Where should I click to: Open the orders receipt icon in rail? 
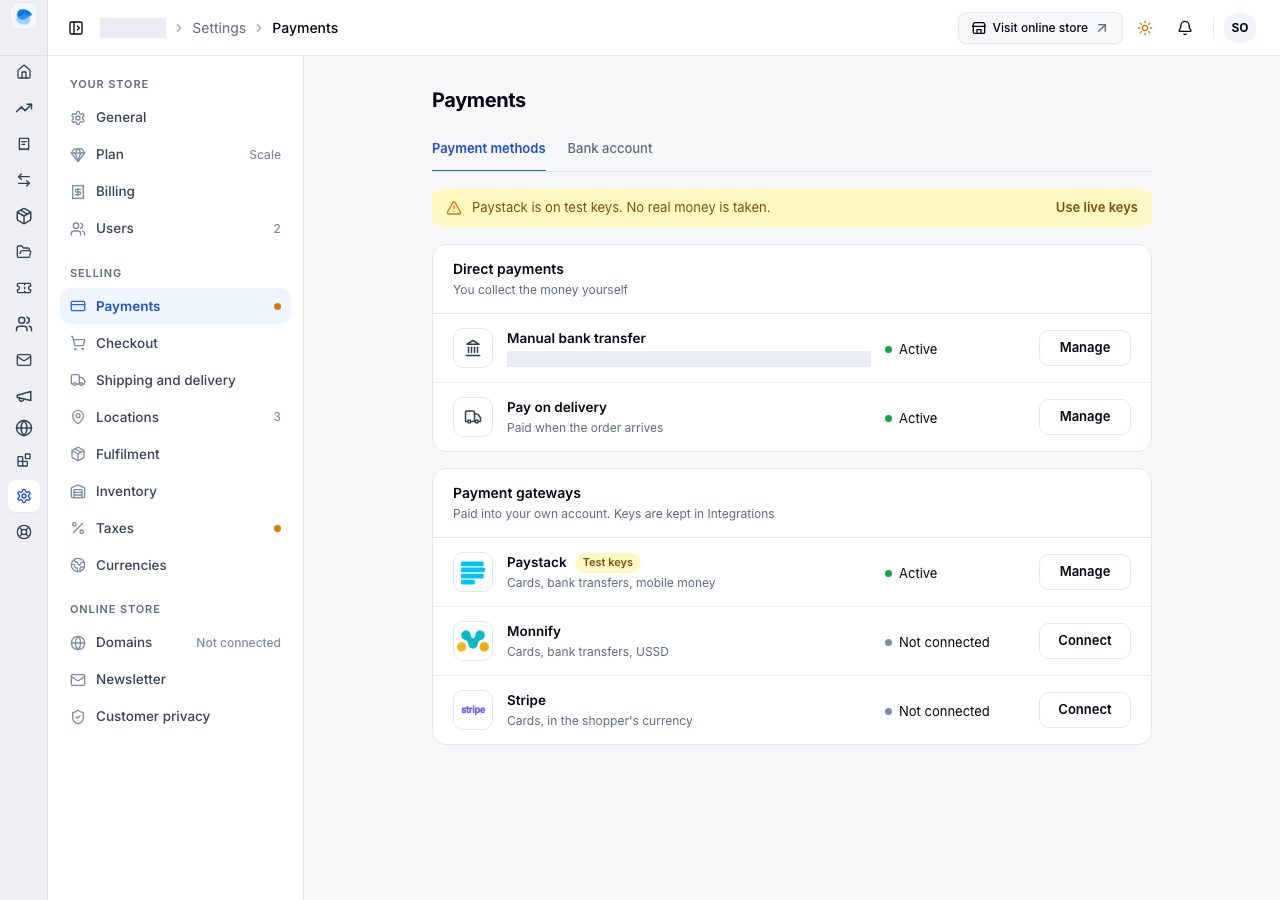coord(24,144)
